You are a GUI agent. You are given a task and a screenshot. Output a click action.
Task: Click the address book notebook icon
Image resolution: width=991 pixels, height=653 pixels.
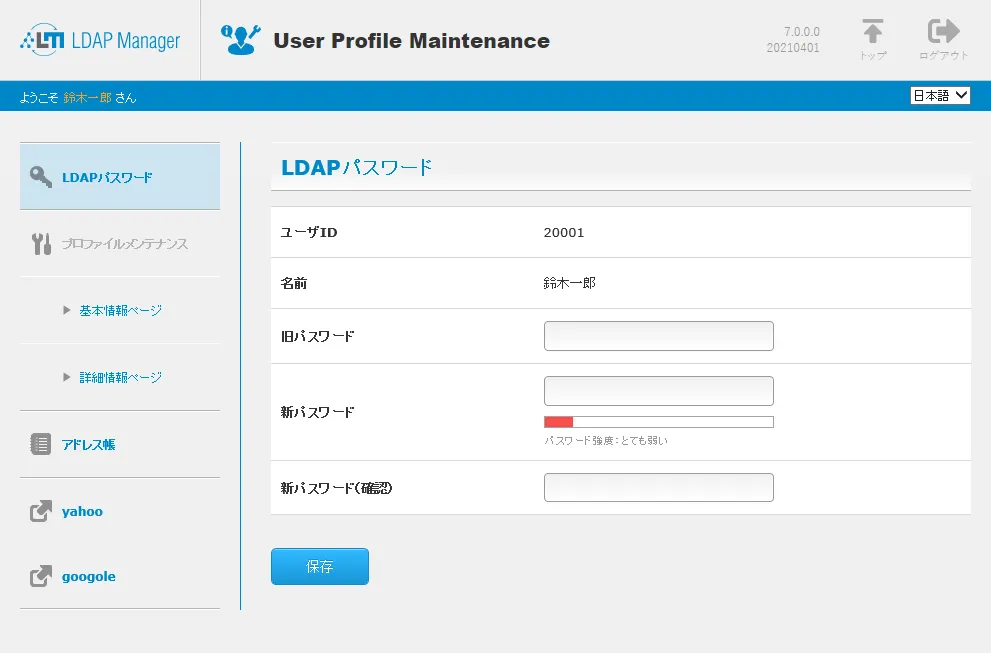coord(41,444)
